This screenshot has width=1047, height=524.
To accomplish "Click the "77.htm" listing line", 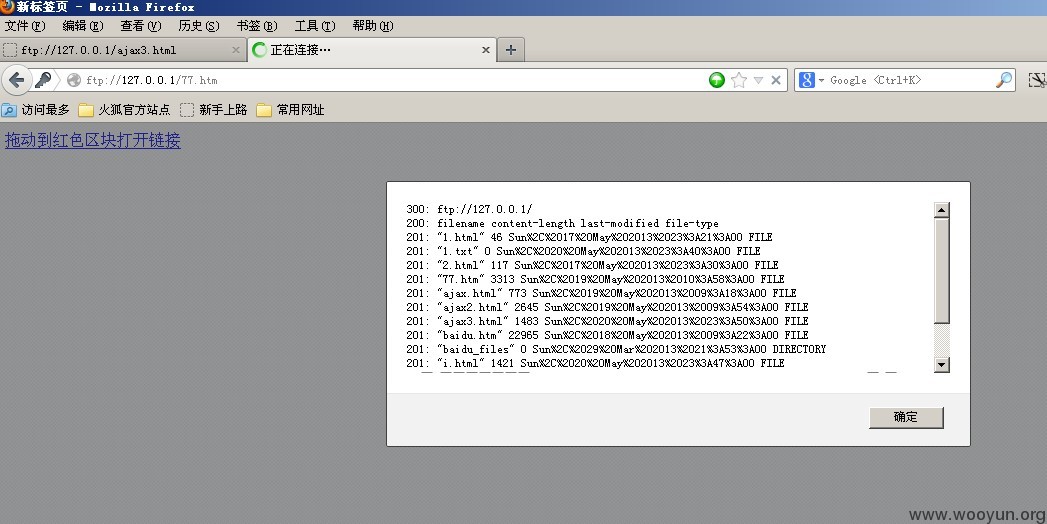I will tap(595, 279).
